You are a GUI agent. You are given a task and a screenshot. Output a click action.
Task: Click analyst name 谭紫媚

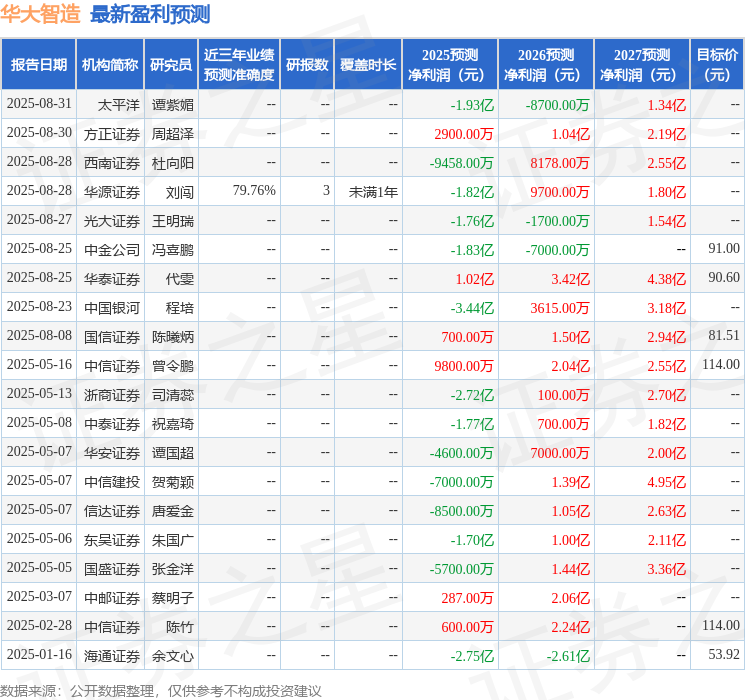point(172,105)
